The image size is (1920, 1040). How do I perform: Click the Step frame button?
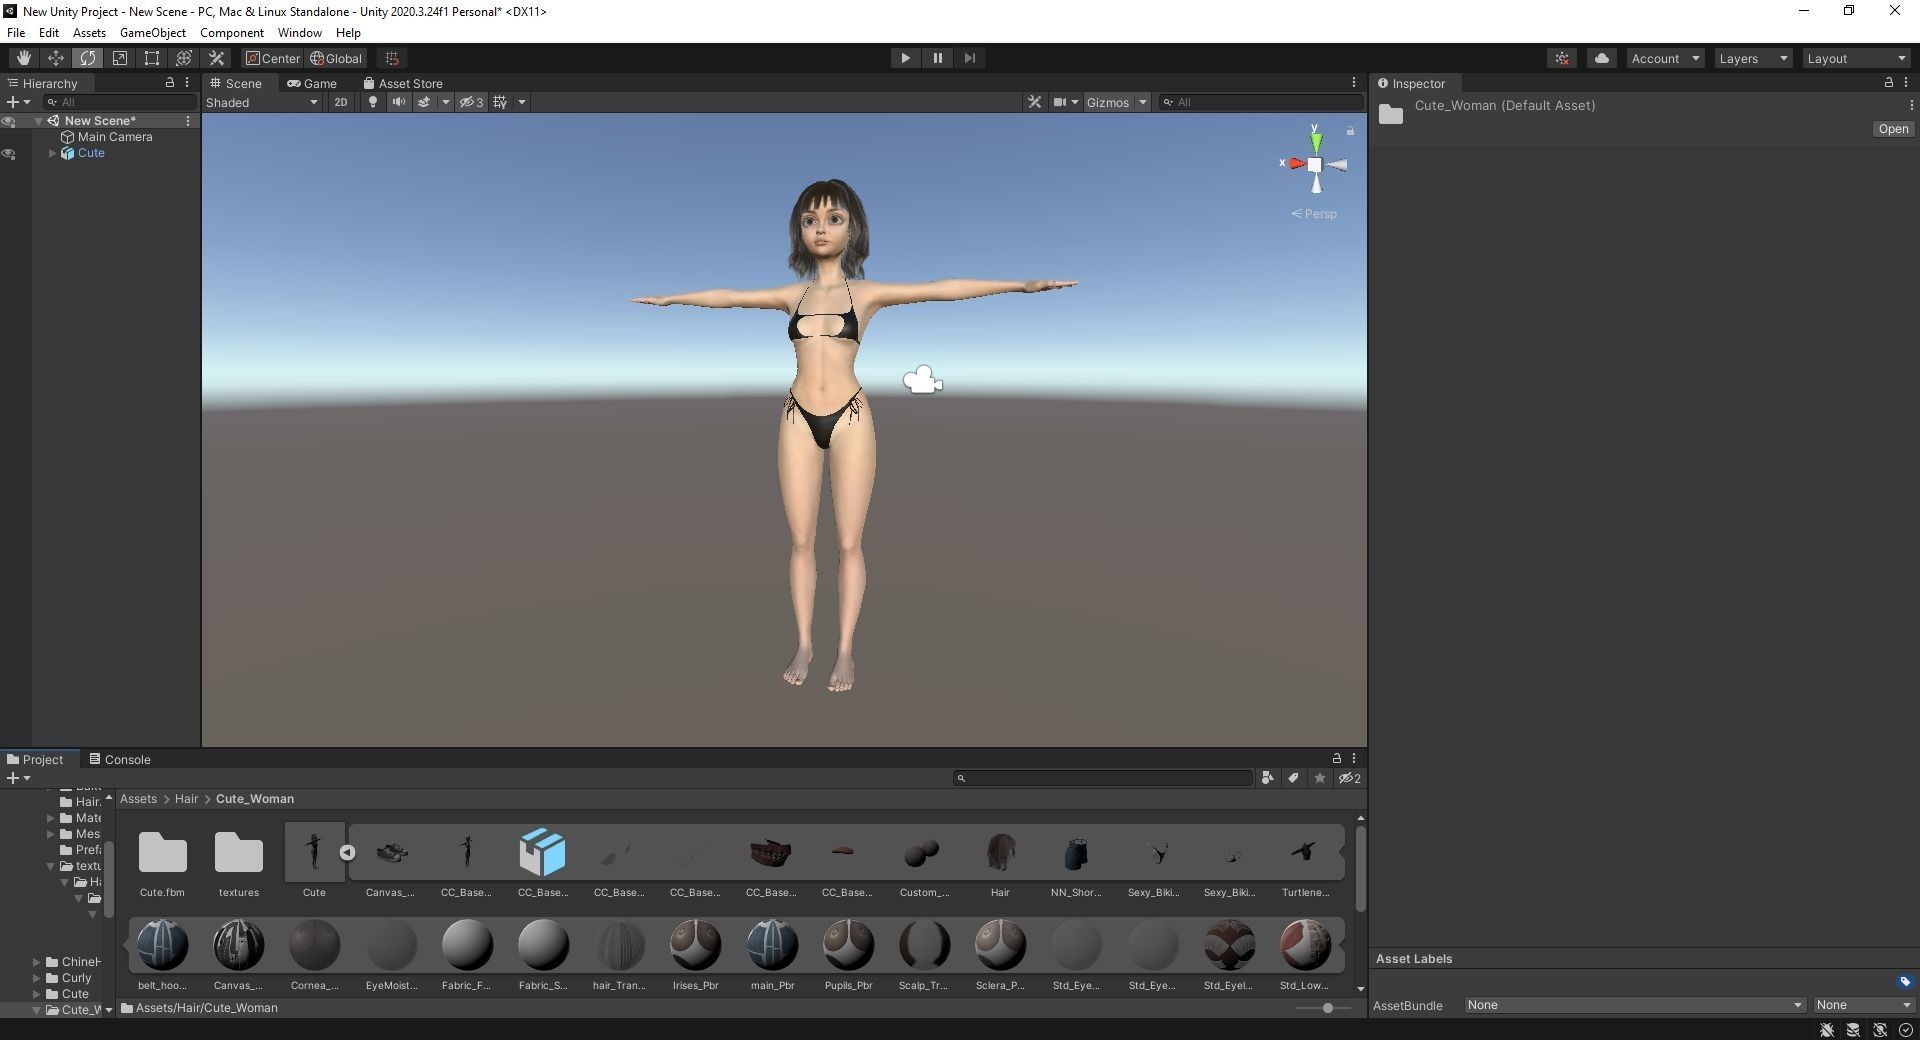[x=969, y=58]
